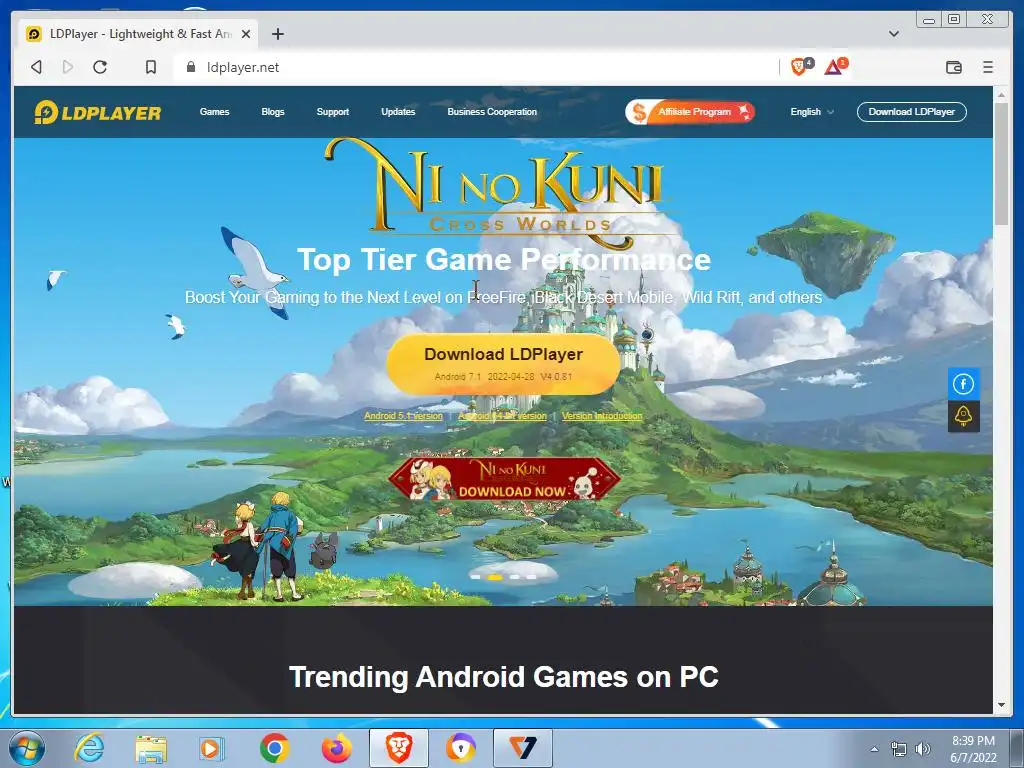Select the Brave browser taskbar icon
This screenshot has width=1024, height=768.
(x=399, y=748)
